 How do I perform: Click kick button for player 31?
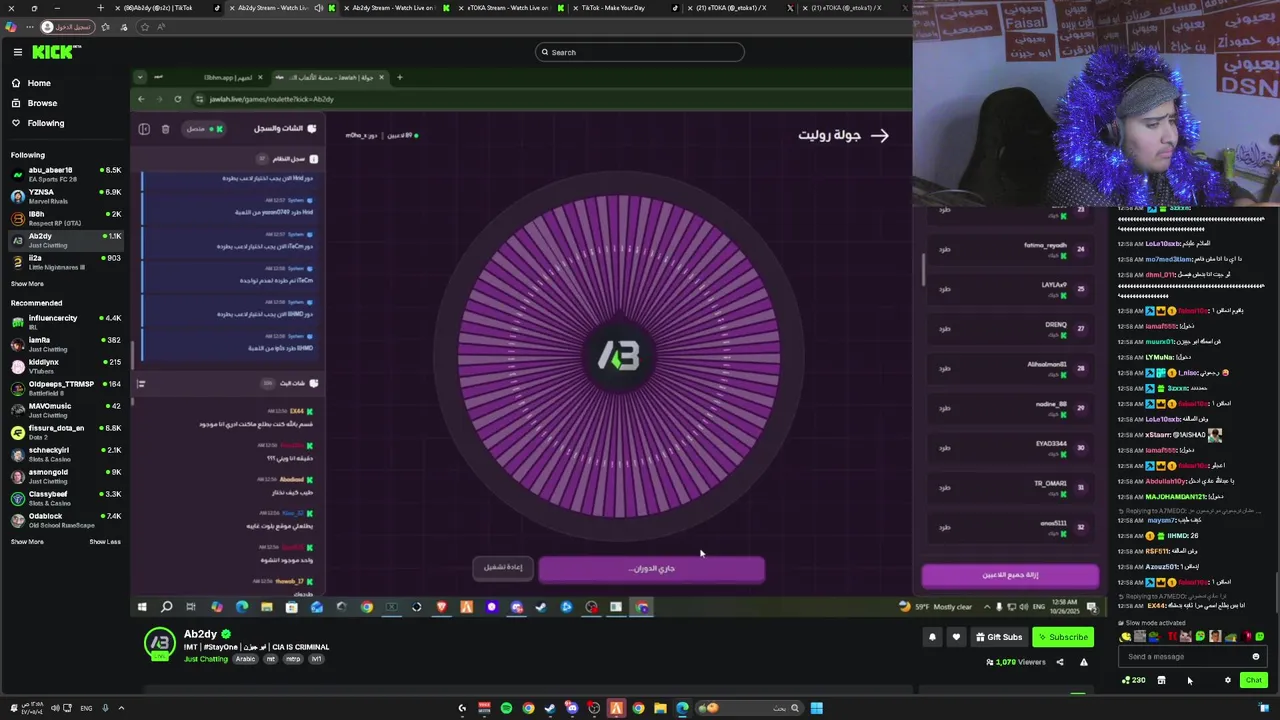click(944, 487)
